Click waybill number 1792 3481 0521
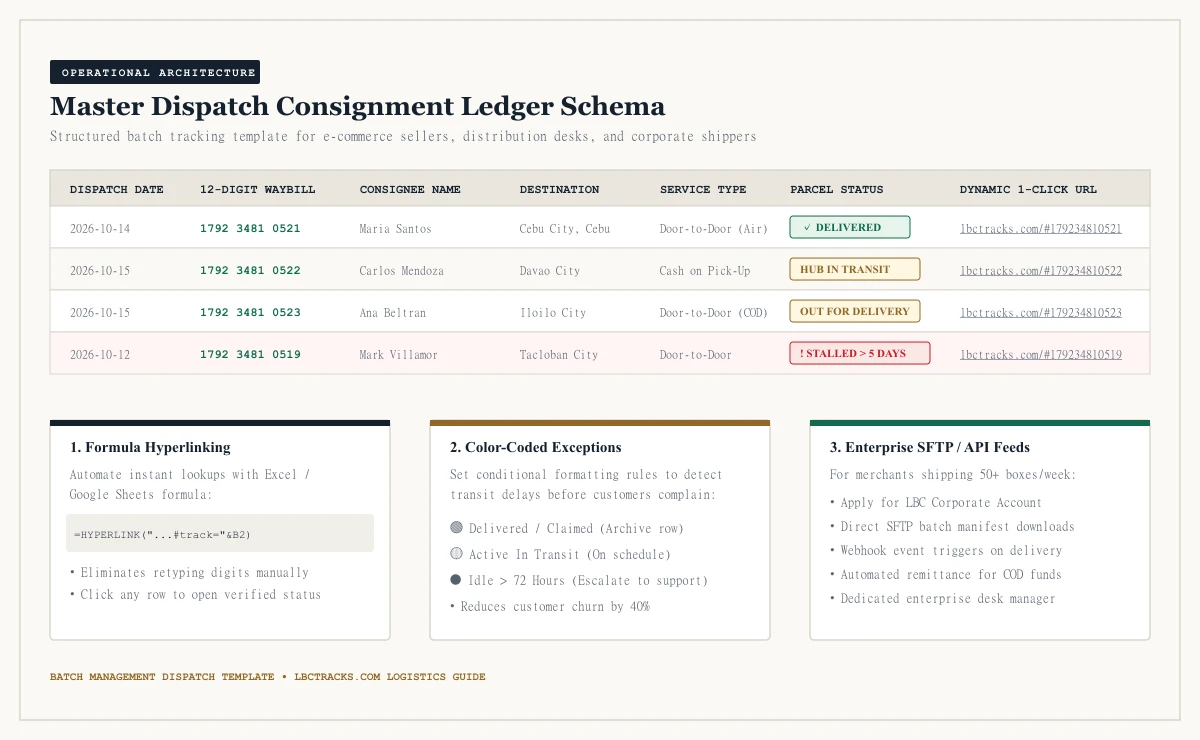1200x740 pixels. (x=250, y=229)
